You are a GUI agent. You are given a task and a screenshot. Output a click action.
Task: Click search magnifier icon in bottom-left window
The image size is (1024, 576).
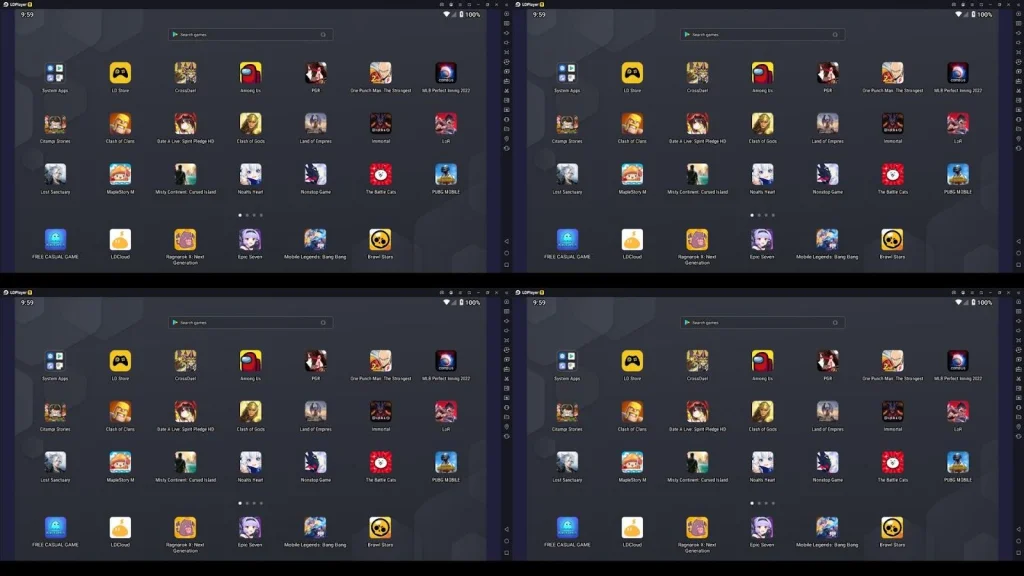point(323,323)
